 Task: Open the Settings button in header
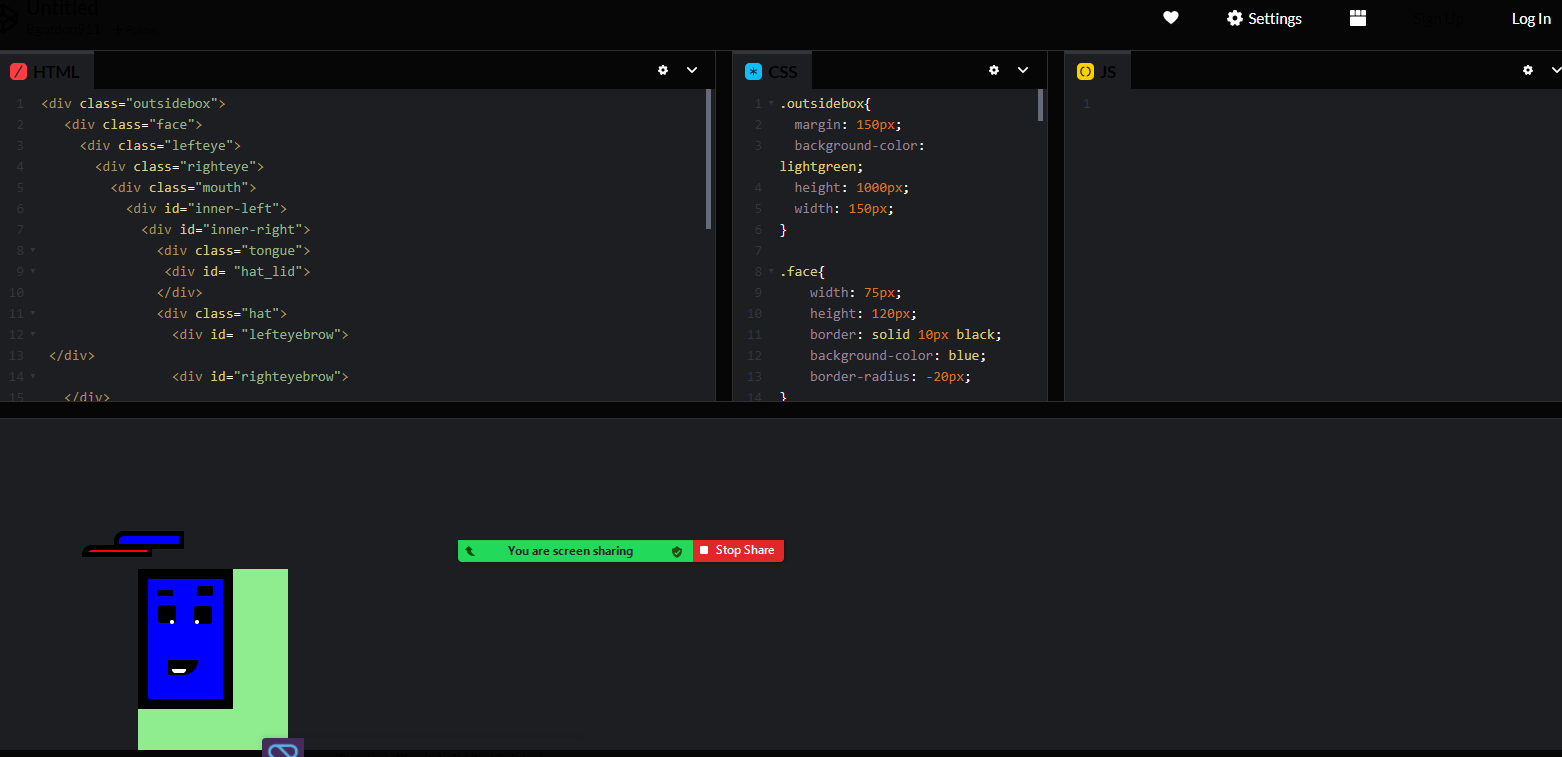(x=1264, y=19)
